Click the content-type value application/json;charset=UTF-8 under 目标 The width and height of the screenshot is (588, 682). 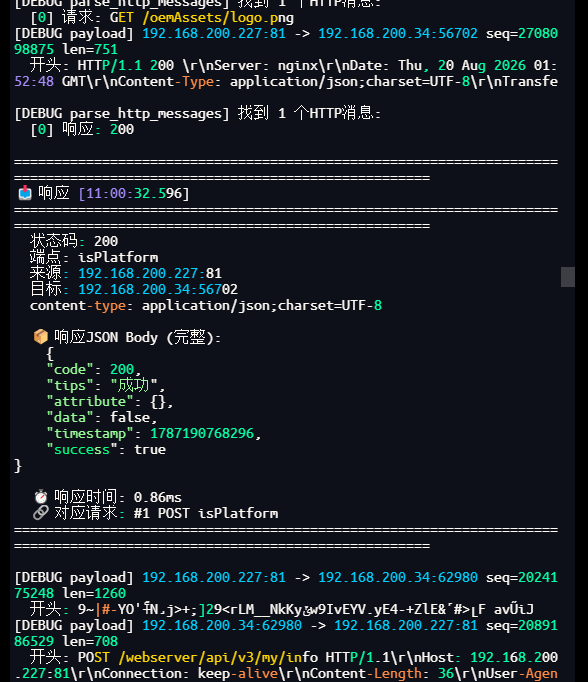(x=262, y=306)
